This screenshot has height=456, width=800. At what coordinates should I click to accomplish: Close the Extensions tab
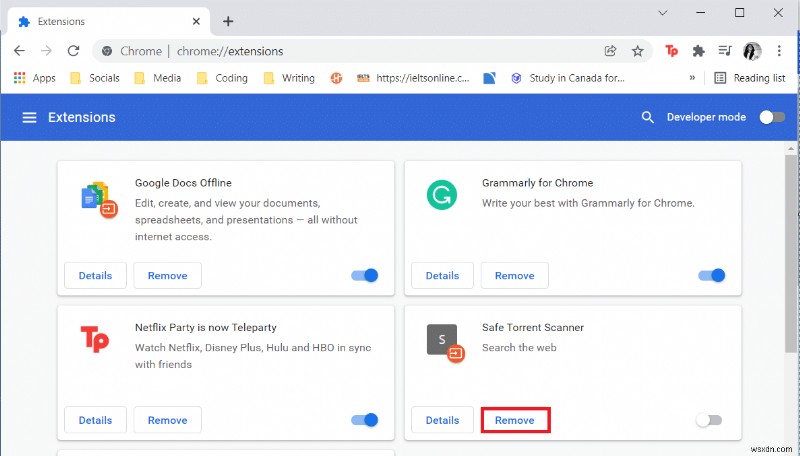click(x=196, y=21)
